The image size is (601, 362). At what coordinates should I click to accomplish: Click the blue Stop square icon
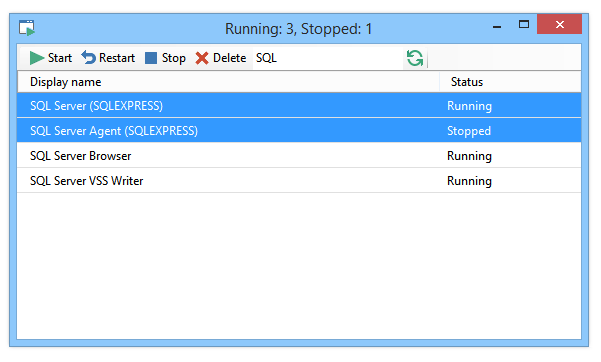151,58
